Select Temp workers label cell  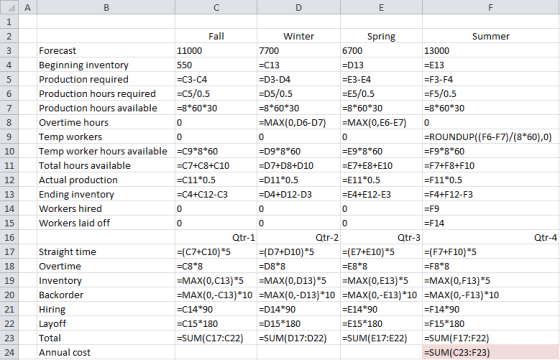106,137
